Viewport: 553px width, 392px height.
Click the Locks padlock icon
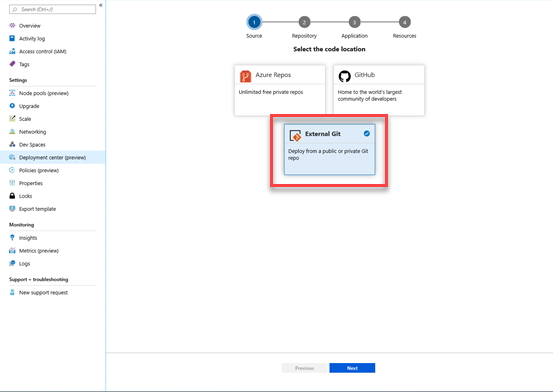(12, 195)
